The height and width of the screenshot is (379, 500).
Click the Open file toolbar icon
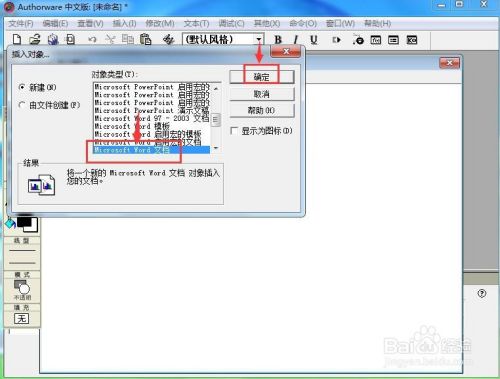click(35, 40)
